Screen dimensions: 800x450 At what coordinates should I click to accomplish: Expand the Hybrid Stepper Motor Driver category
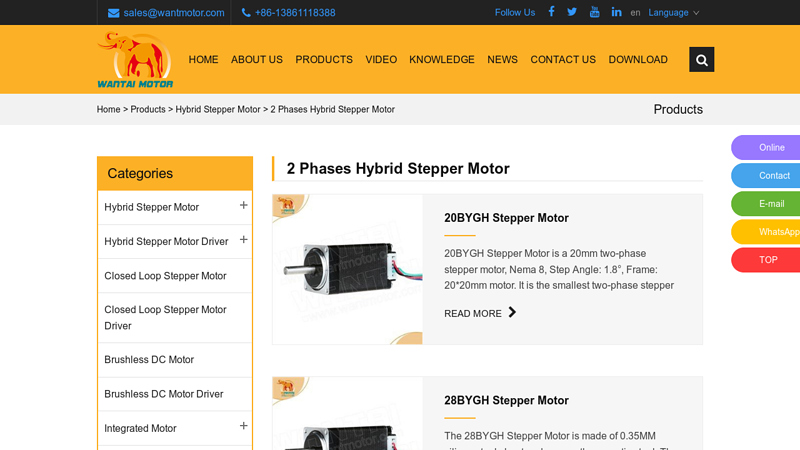[x=243, y=239]
